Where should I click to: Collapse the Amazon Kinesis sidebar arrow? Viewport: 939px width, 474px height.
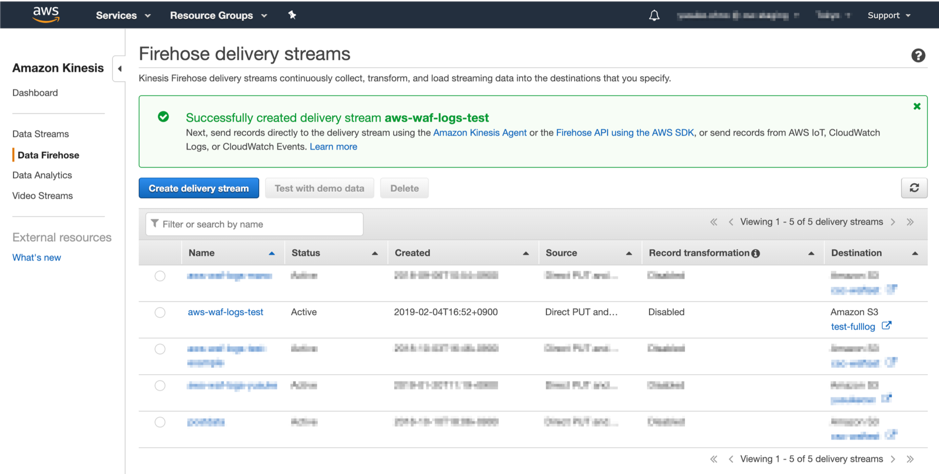pyautogui.click(x=120, y=69)
